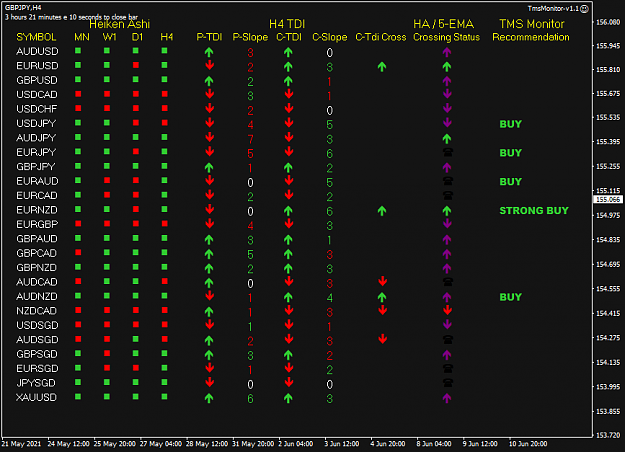Viewport: 625px width, 452px height.
Task: Click the AUDUSD purple up crossing arrow
Action: click(447, 52)
